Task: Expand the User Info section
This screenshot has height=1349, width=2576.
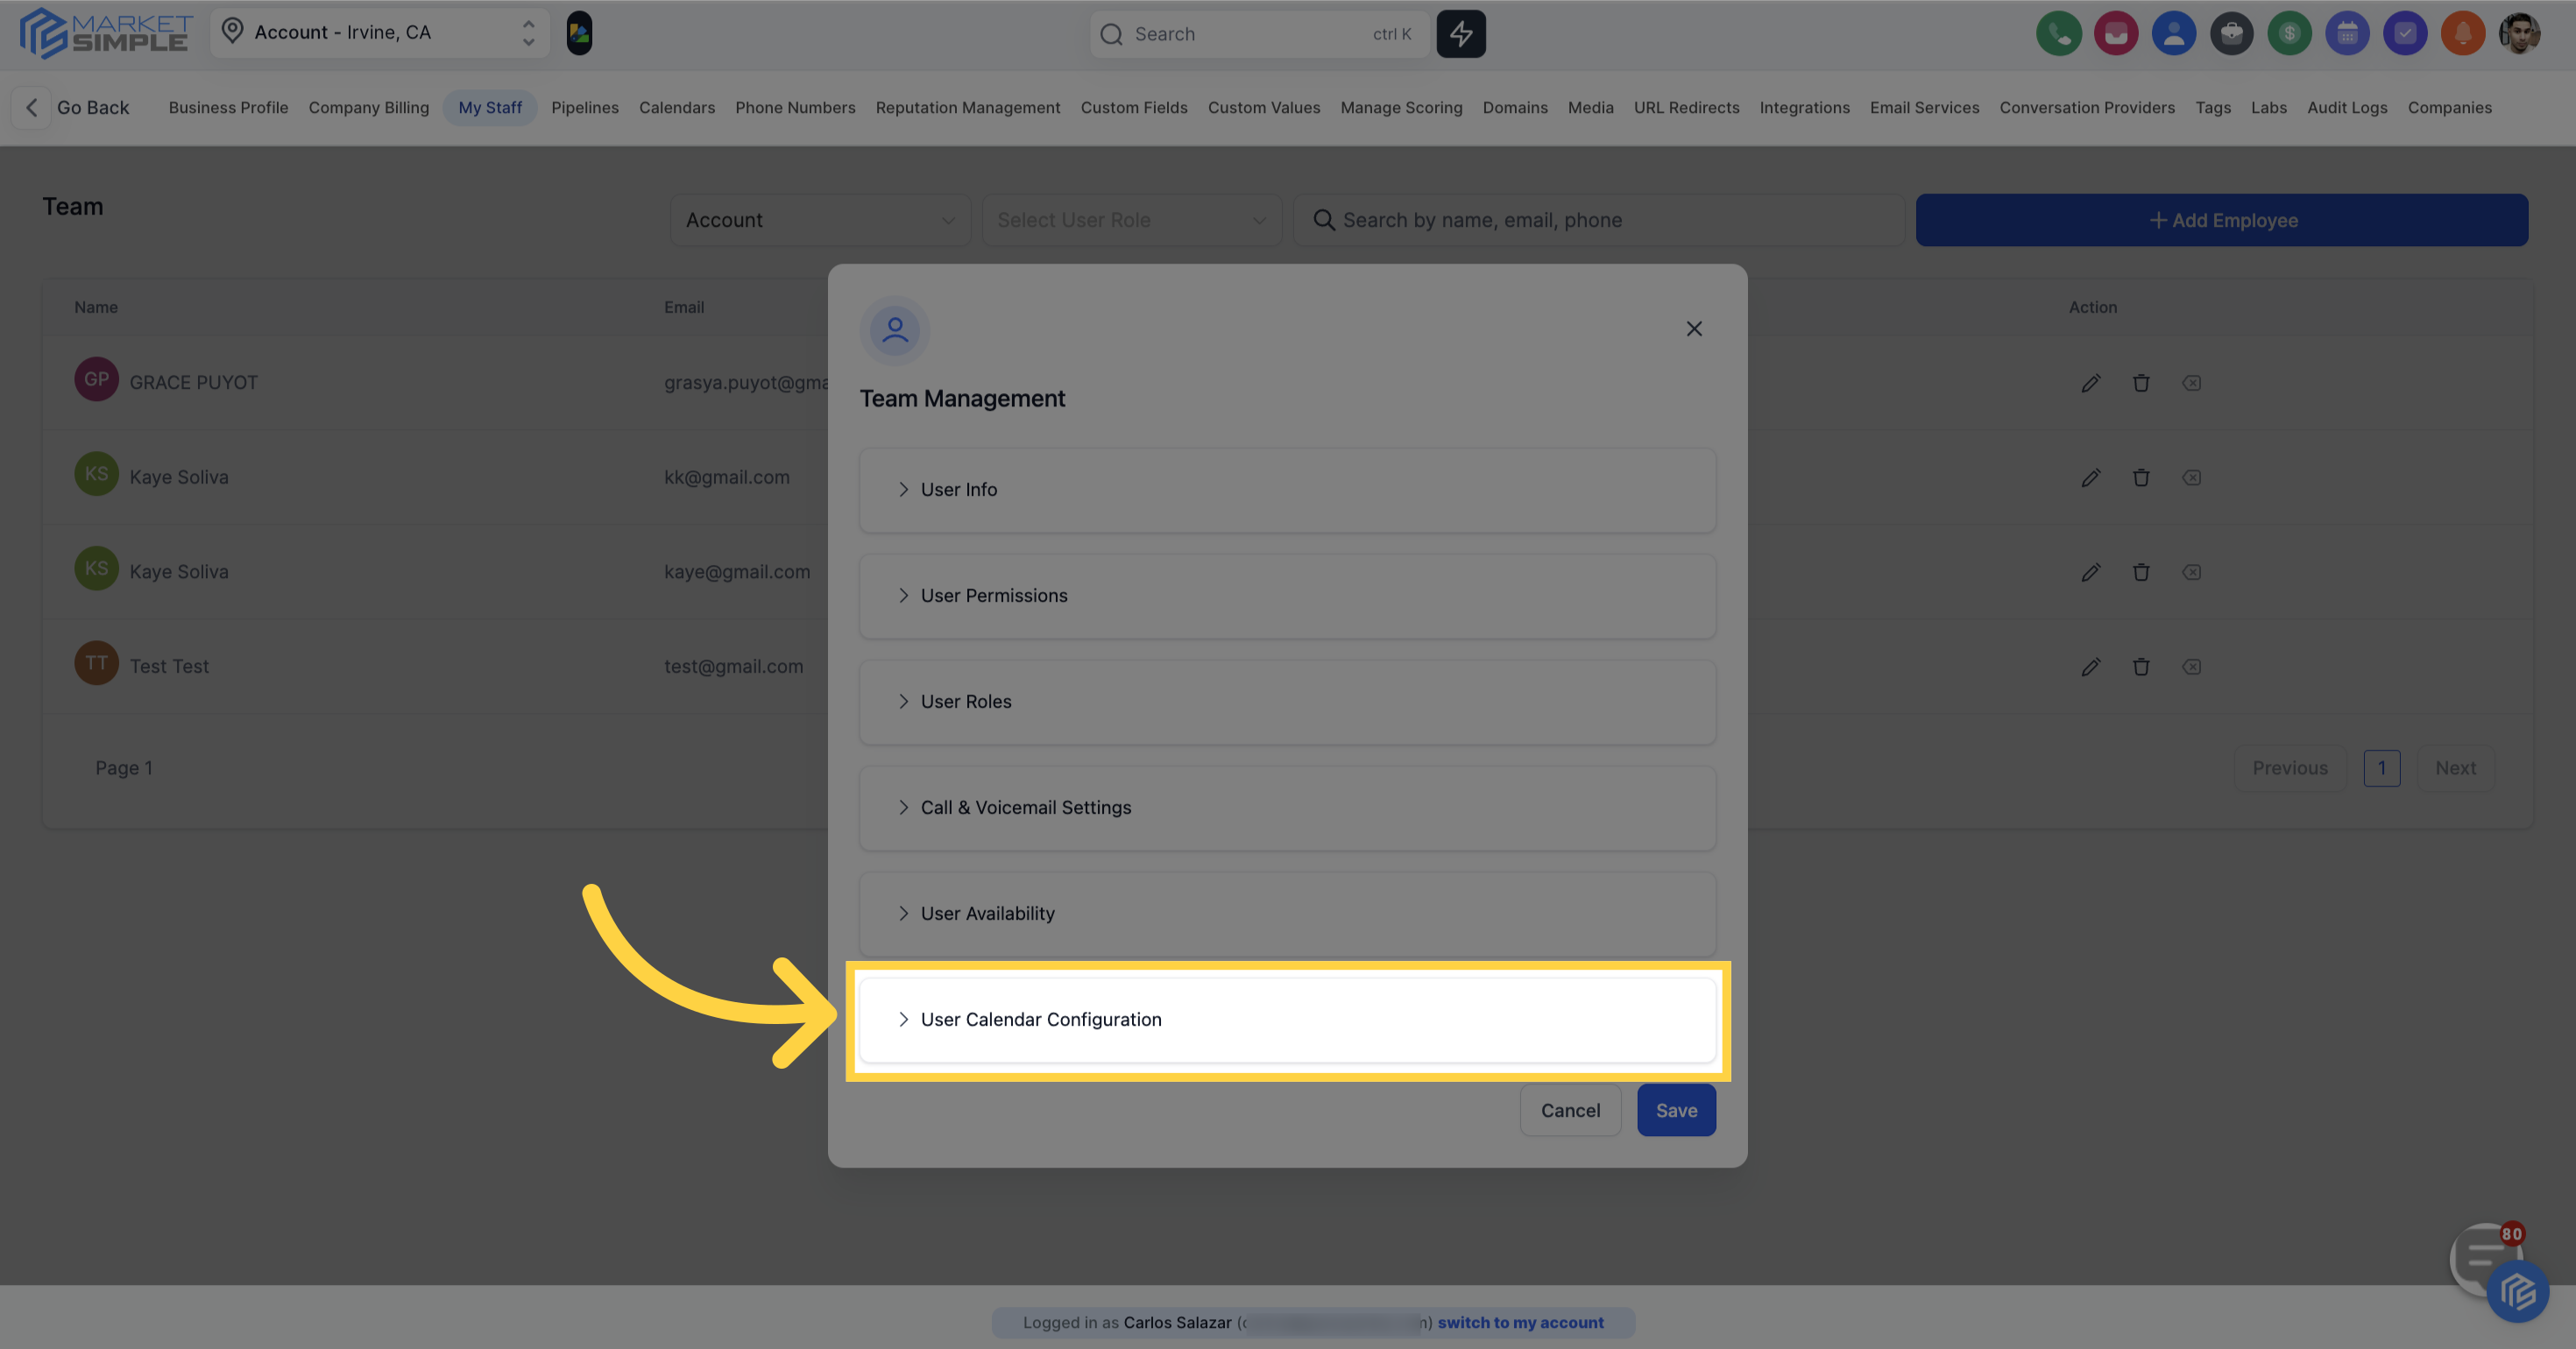Action: click(1287, 490)
